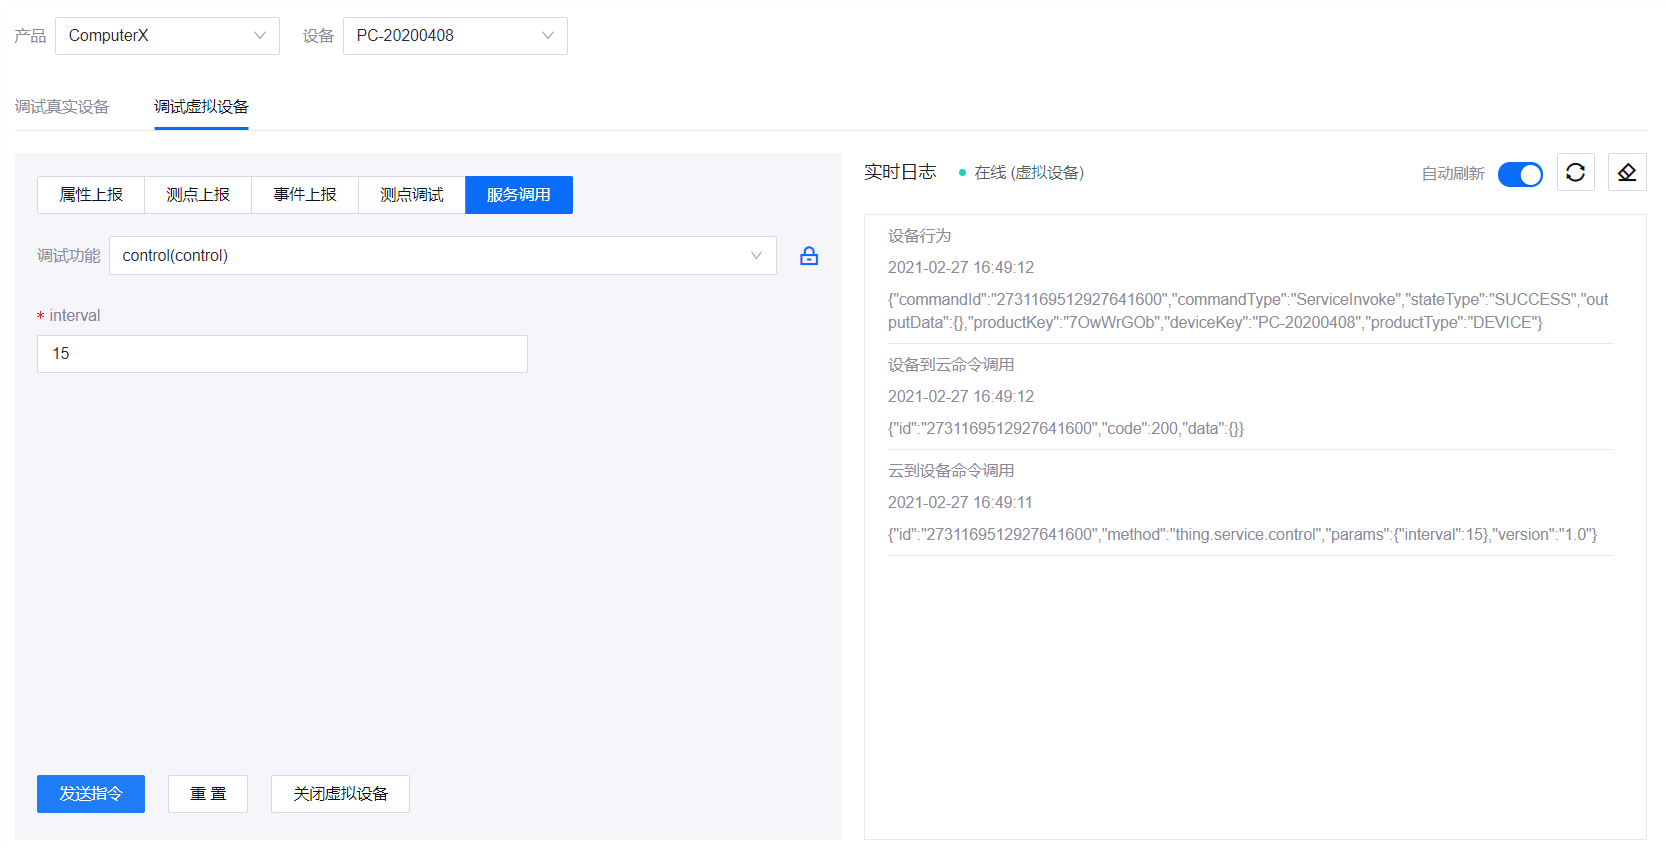1666x857 pixels.
Task: Open the 产品 dropdown showing ComputerX
Action: tap(167, 36)
